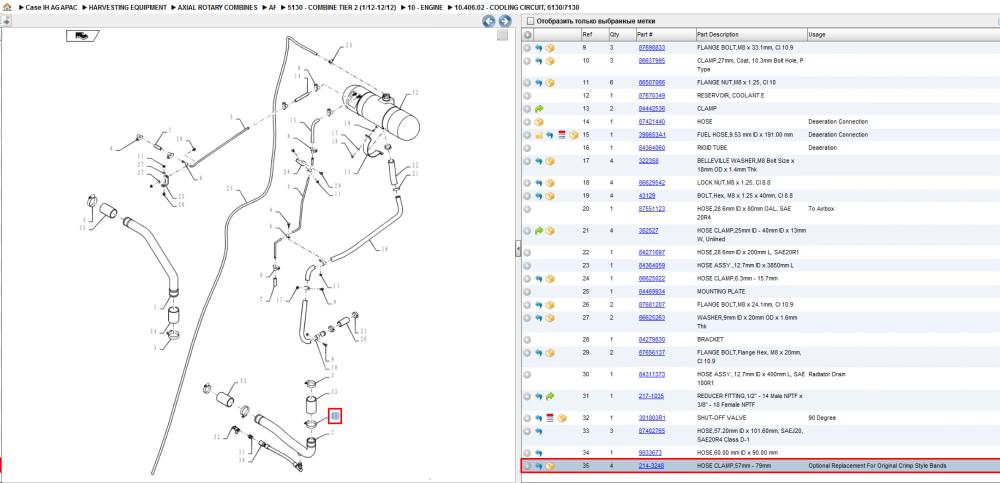Click green arrow icon for Ref 13 clamp
The height and width of the screenshot is (483, 1000).
click(538, 108)
